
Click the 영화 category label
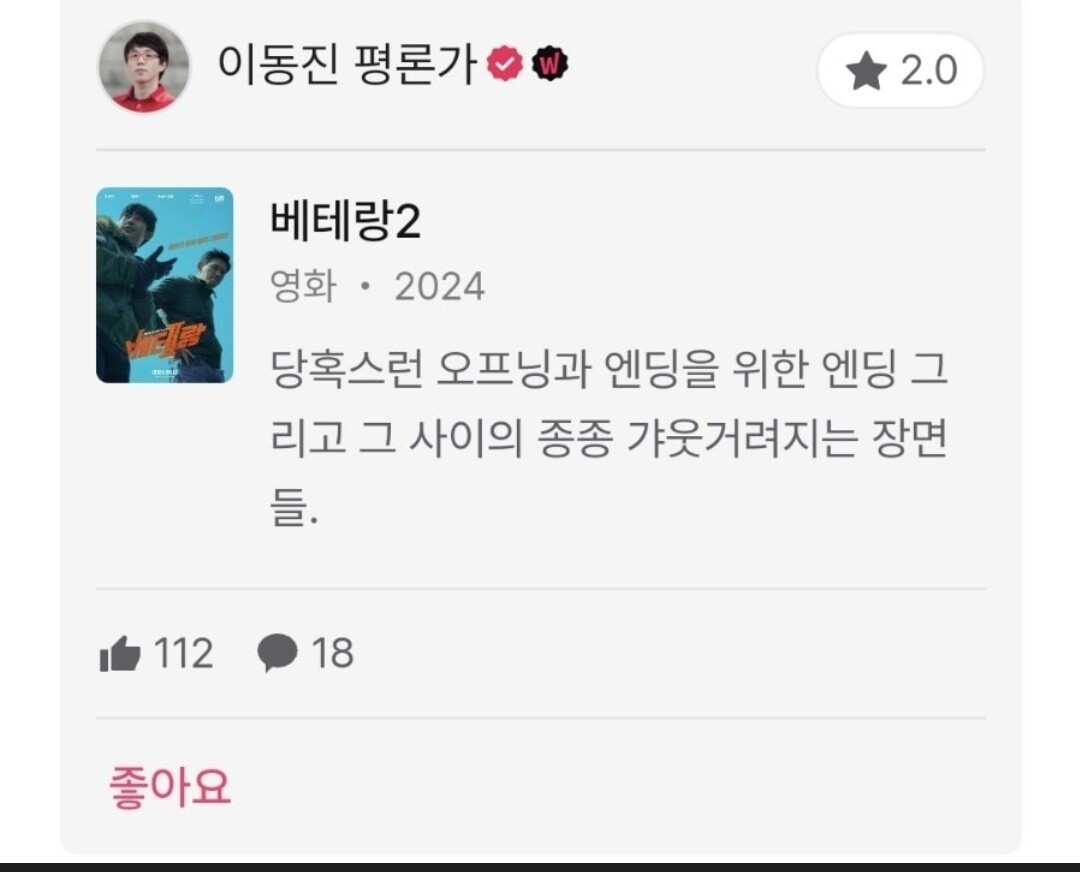click(303, 286)
